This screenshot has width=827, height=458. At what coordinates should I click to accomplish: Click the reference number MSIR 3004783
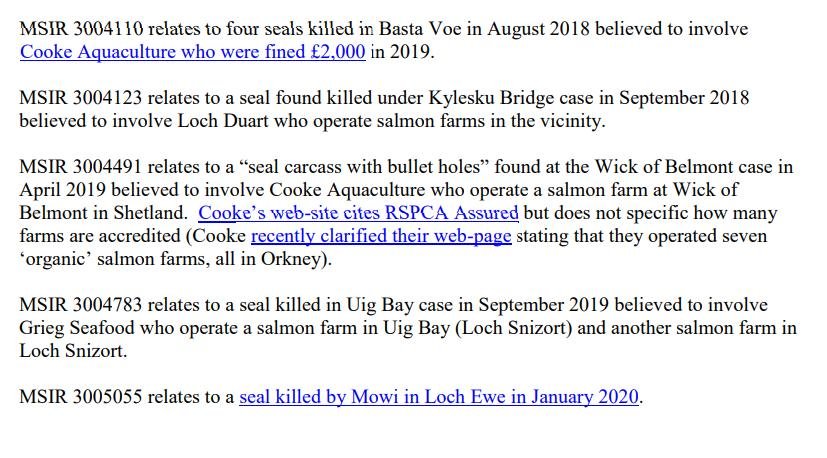(83, 305)
